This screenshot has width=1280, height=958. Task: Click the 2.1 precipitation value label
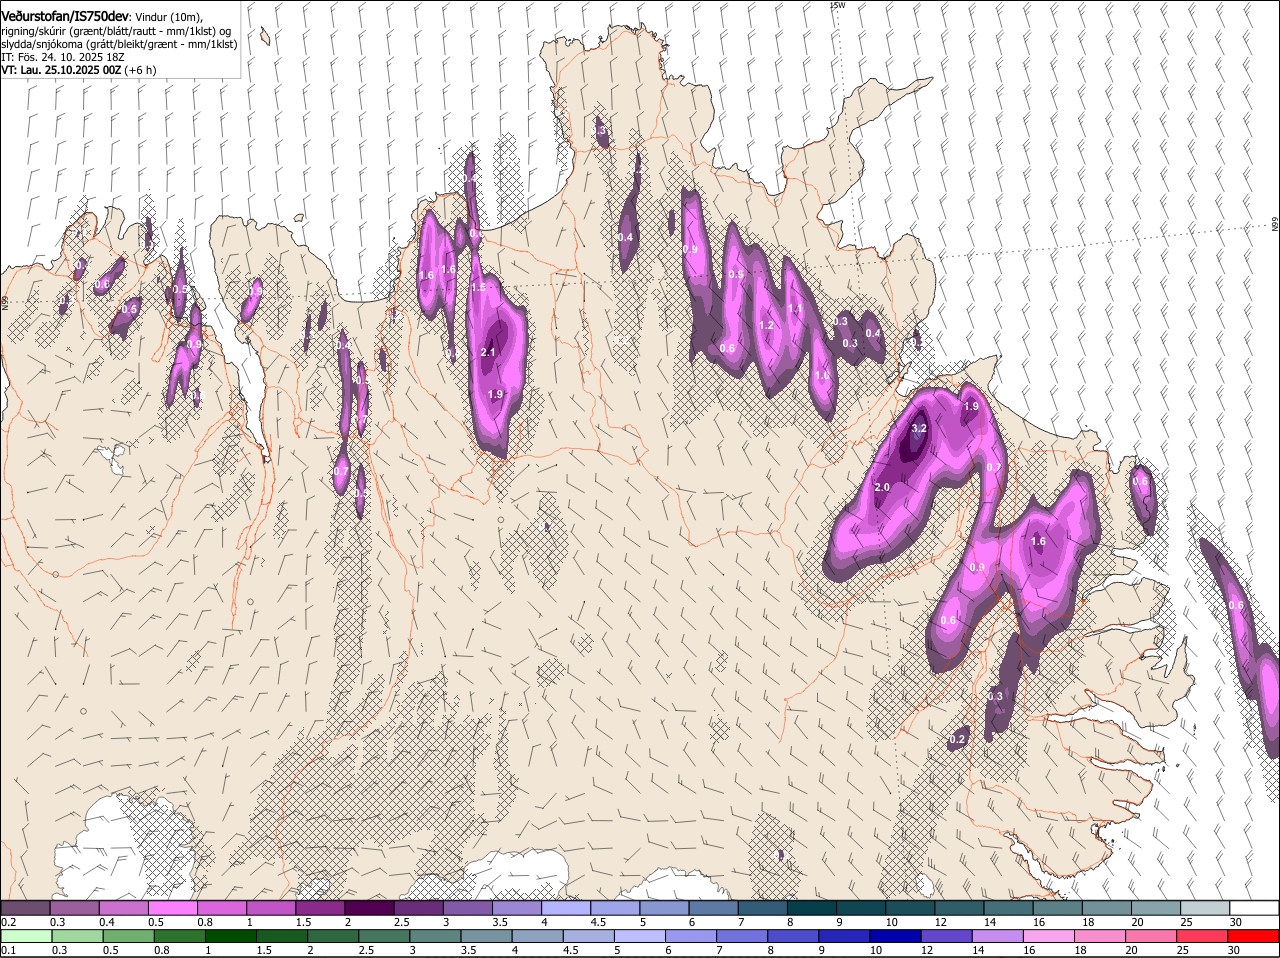(x=488, y=352)
